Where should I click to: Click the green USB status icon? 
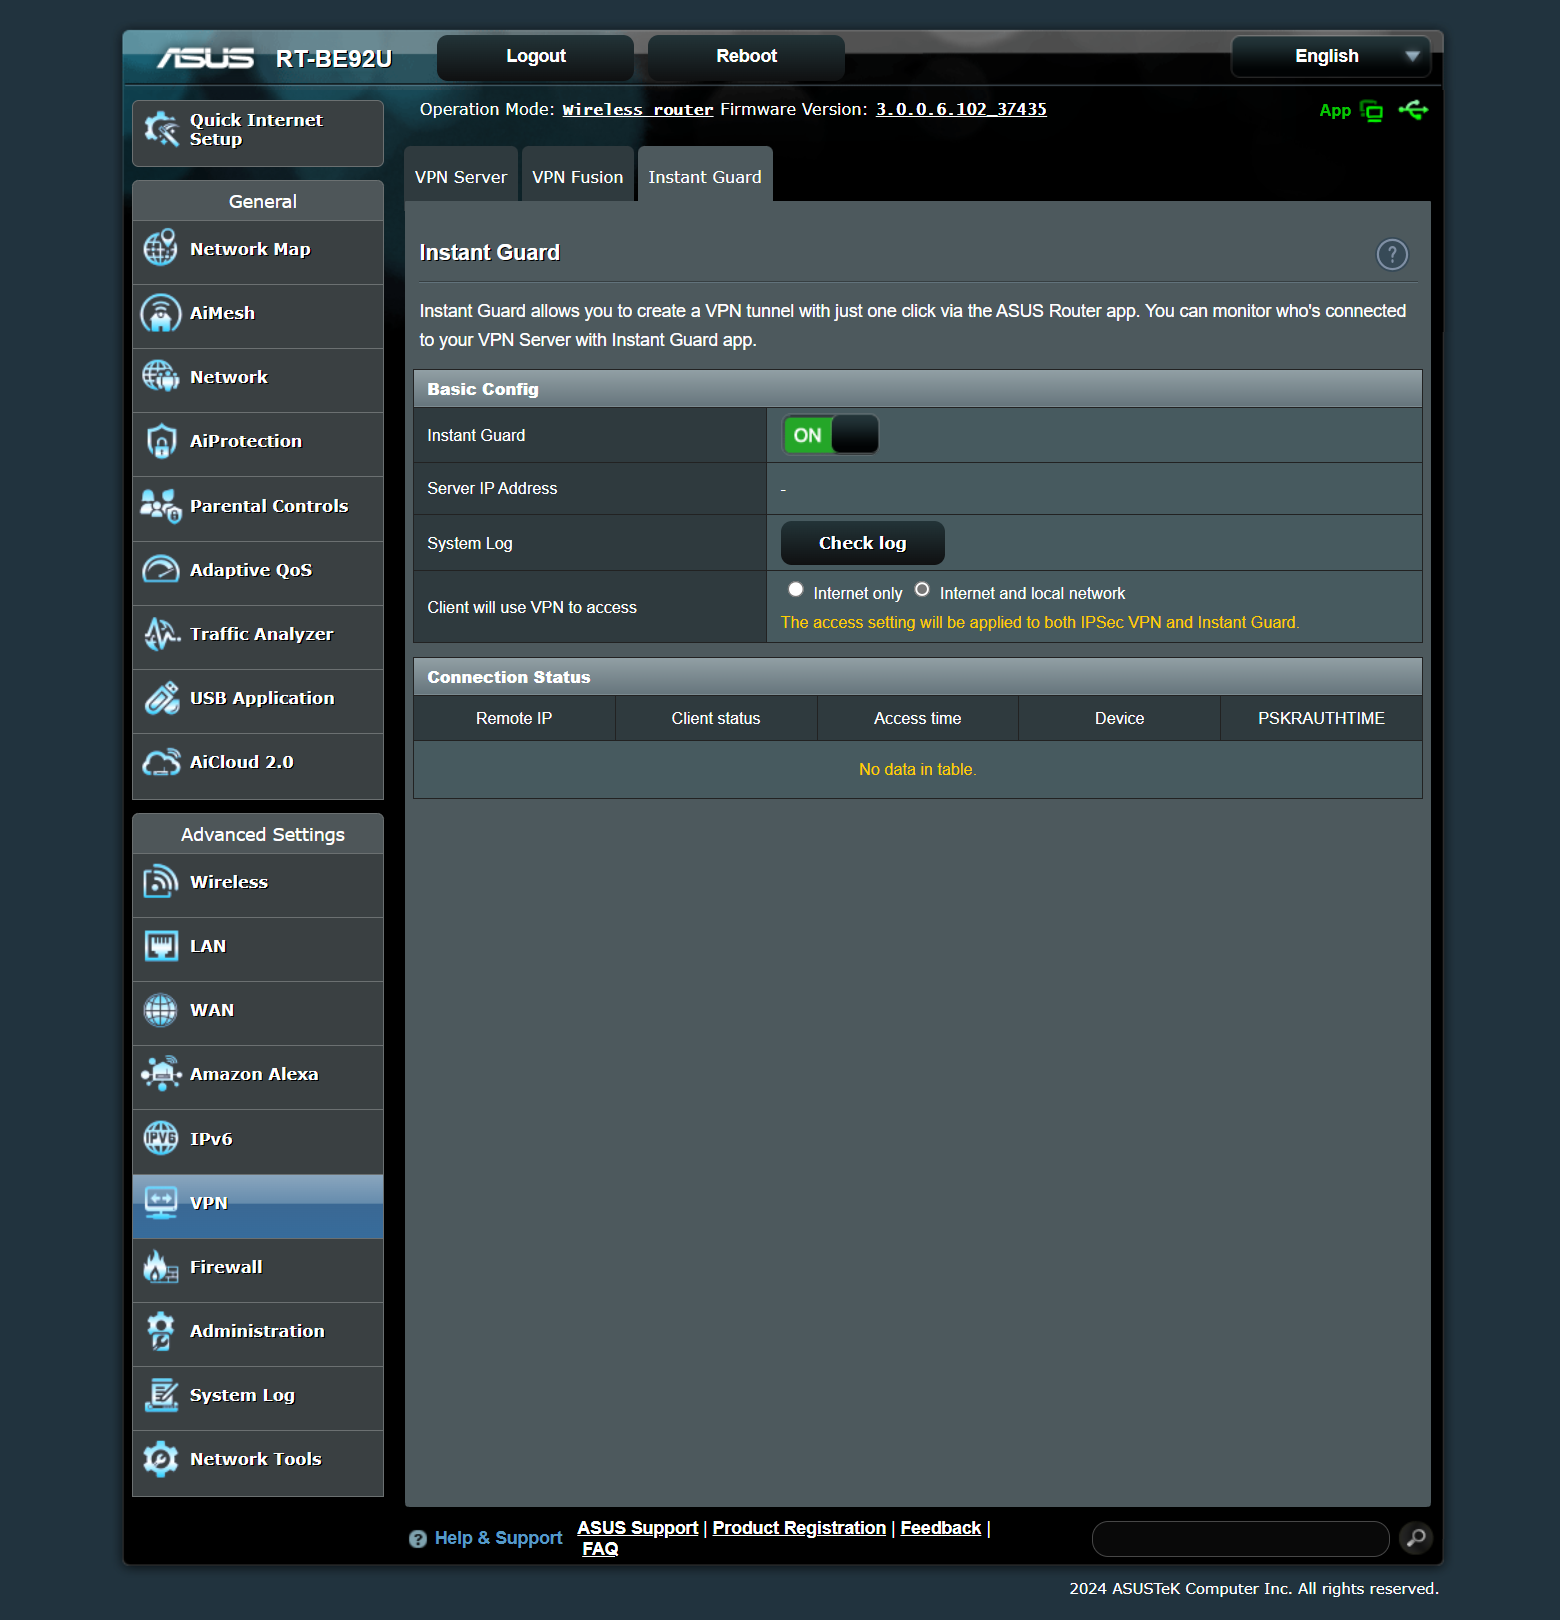[x=1413, y=110]
